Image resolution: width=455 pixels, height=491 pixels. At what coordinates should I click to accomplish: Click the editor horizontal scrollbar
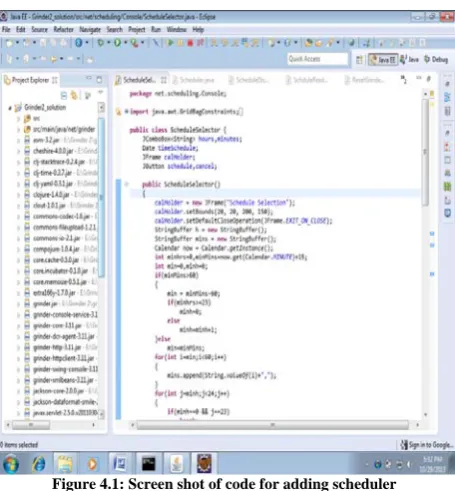pyautogui.click(x=273, y=425)
